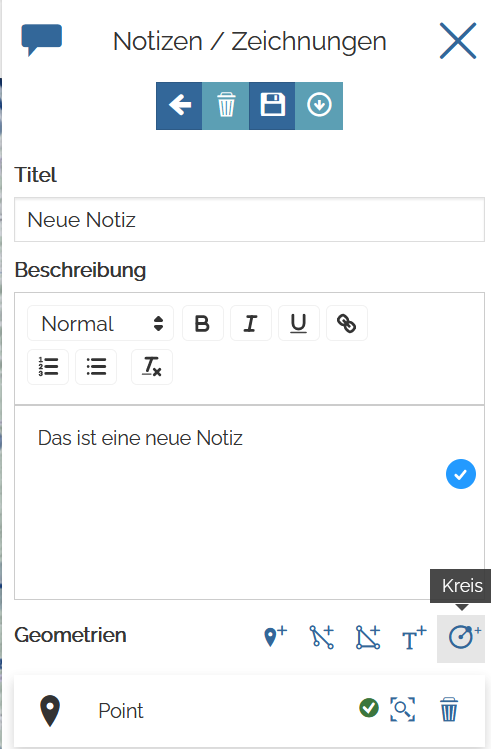Toggle italic formatting
This screenshot has width=491, height=749.
[x=251, y=323]
